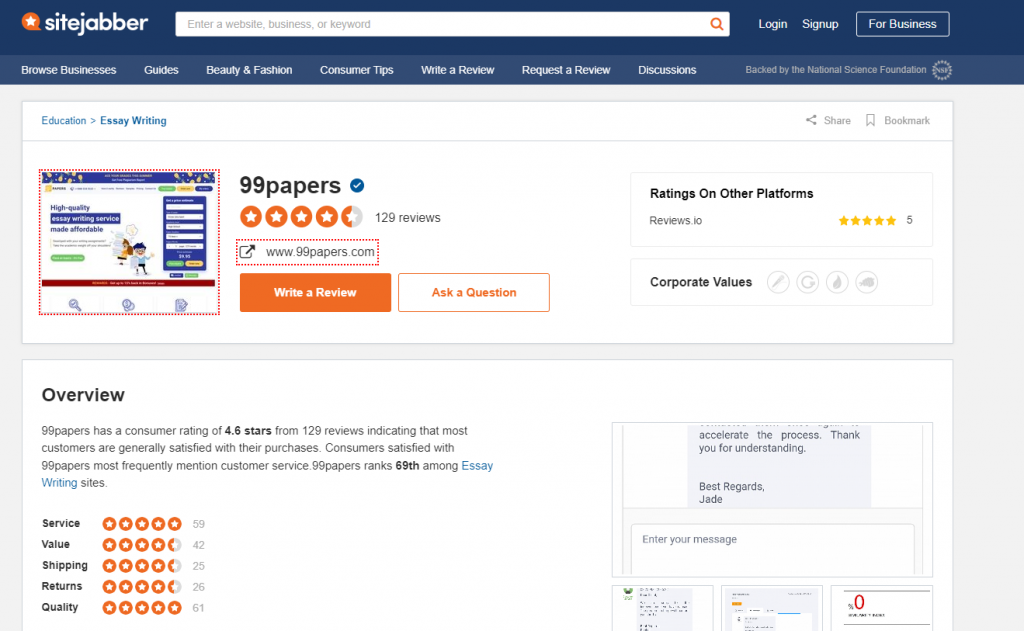
Task: Click the "129 reviews" count beside the stars
Action: point(408,218)
